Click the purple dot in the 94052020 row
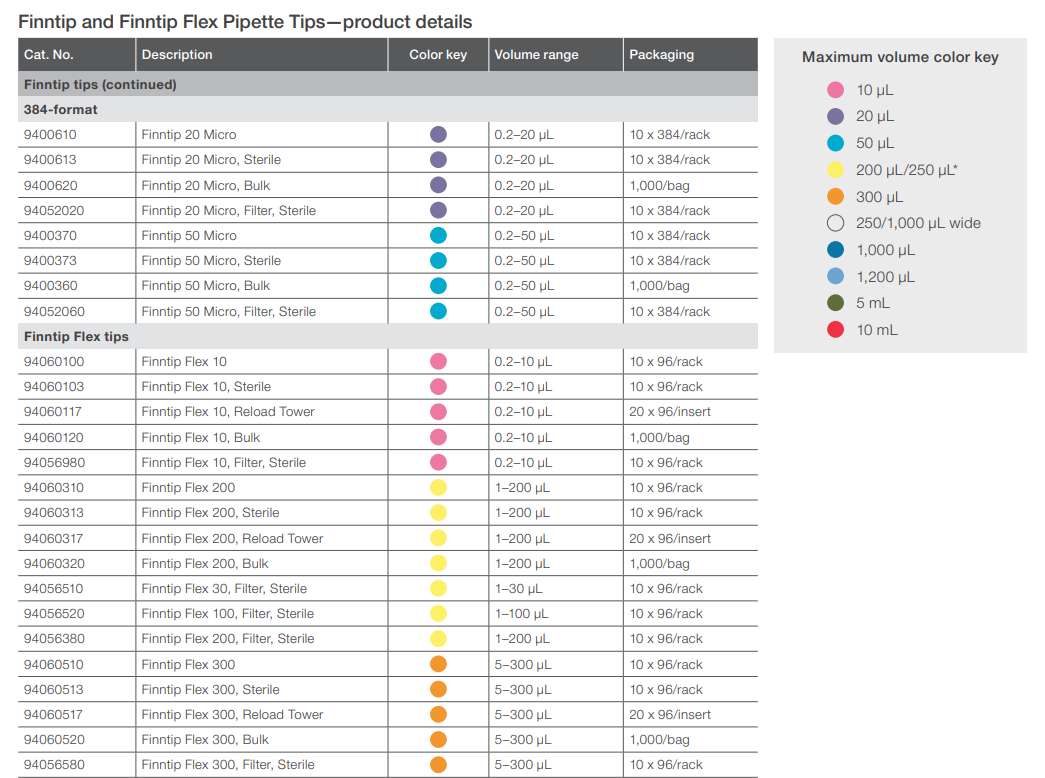The width and height of the screenshot is (1045, 778). pyautogui.click(x=438, y=211)
